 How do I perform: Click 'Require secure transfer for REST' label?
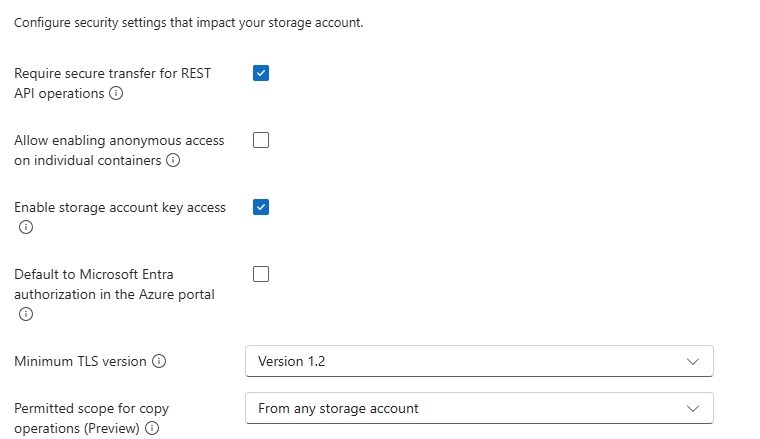point(112,73)
